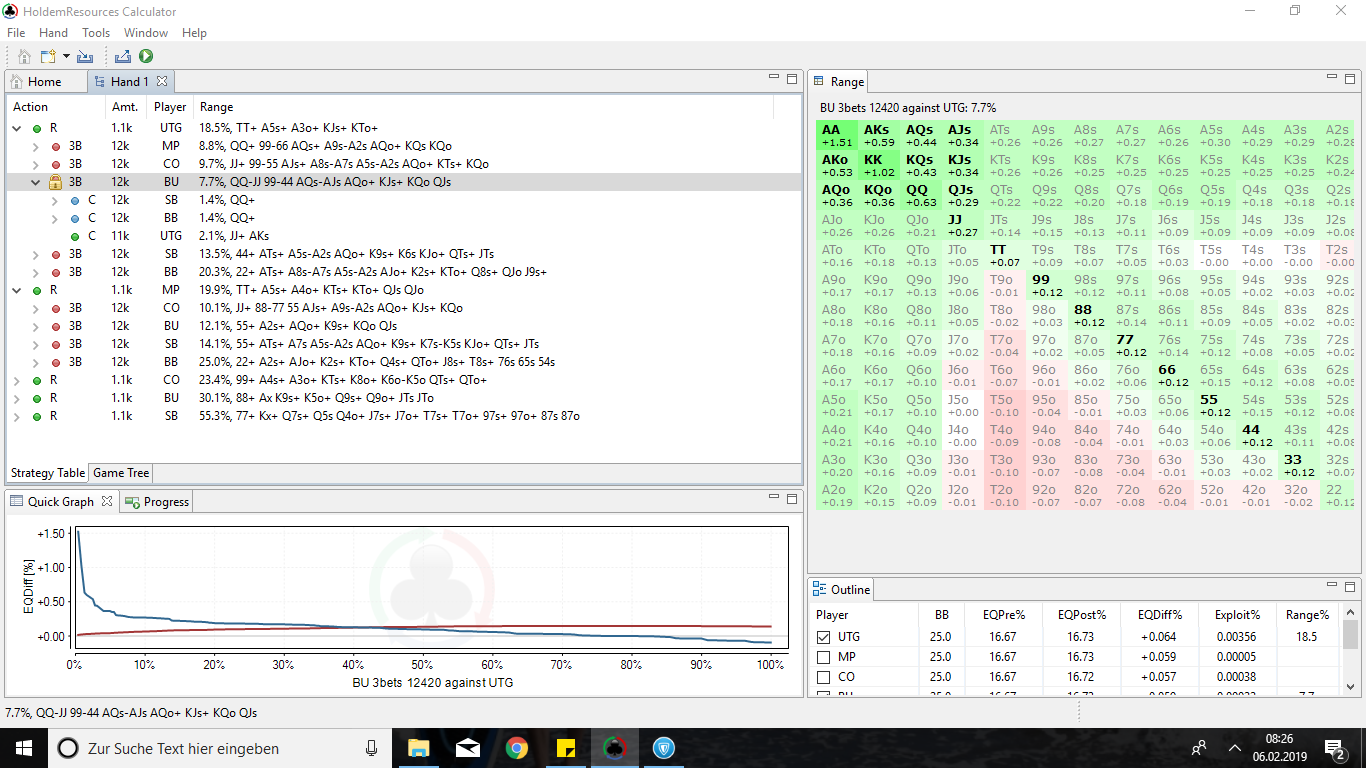Check the MP player checkbox

click(824, 657)
